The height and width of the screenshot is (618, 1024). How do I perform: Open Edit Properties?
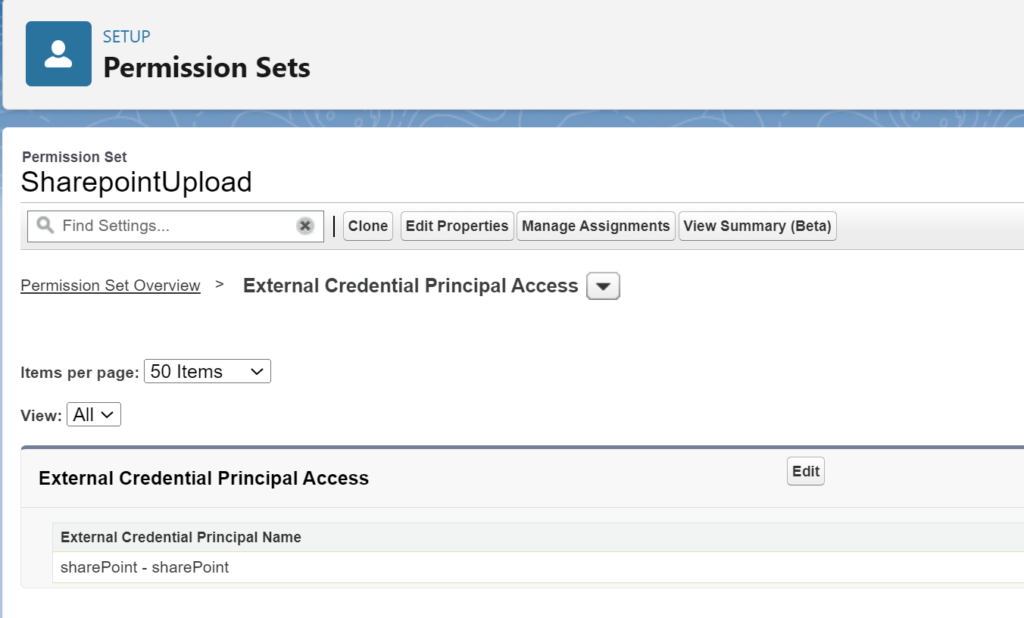click(x=456, y=226)
